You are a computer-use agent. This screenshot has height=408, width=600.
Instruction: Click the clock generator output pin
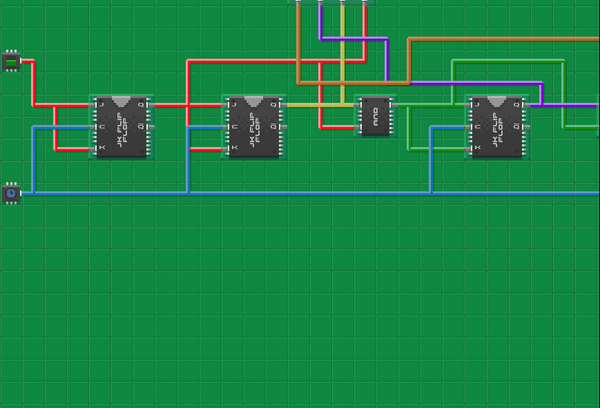[21, 193]
